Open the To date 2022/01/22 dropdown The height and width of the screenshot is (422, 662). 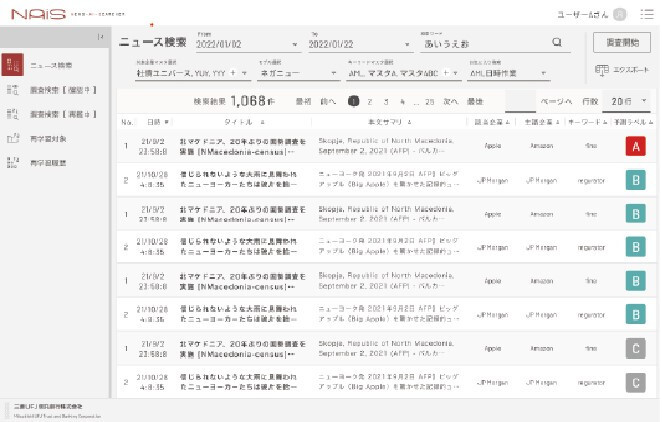(x=407, y=44)
